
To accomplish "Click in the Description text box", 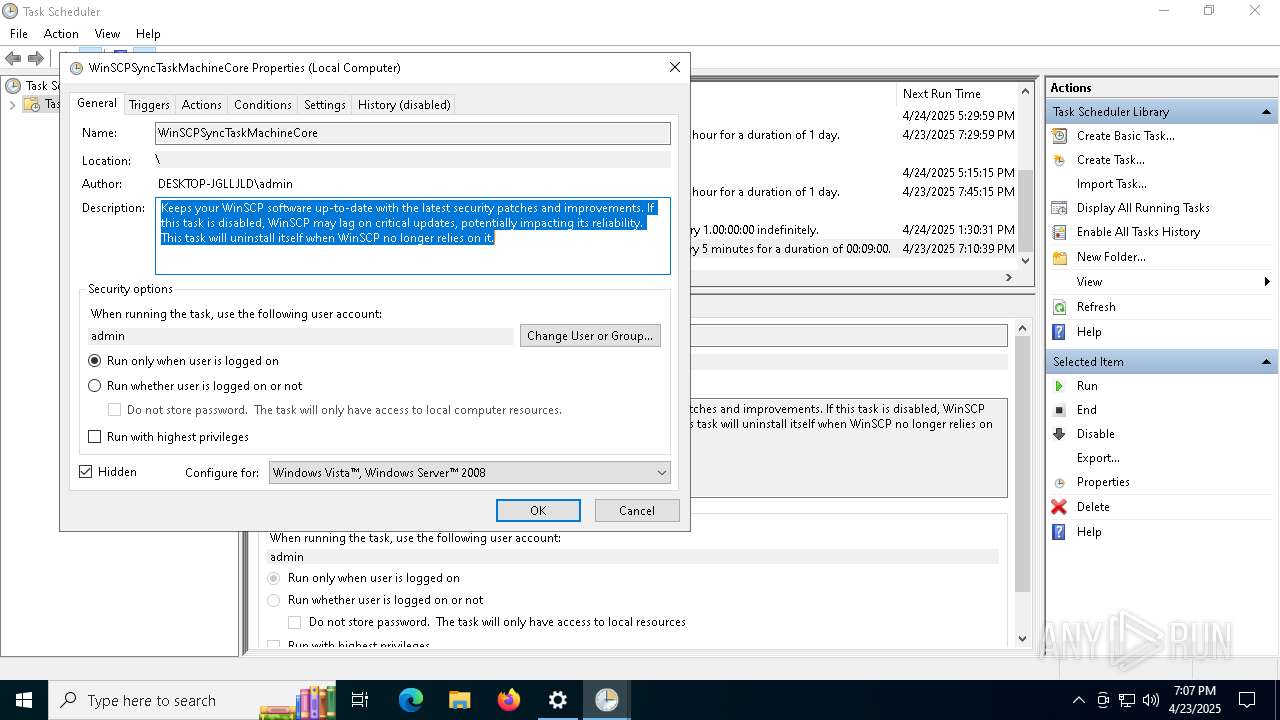I will [x=413, y=236].
